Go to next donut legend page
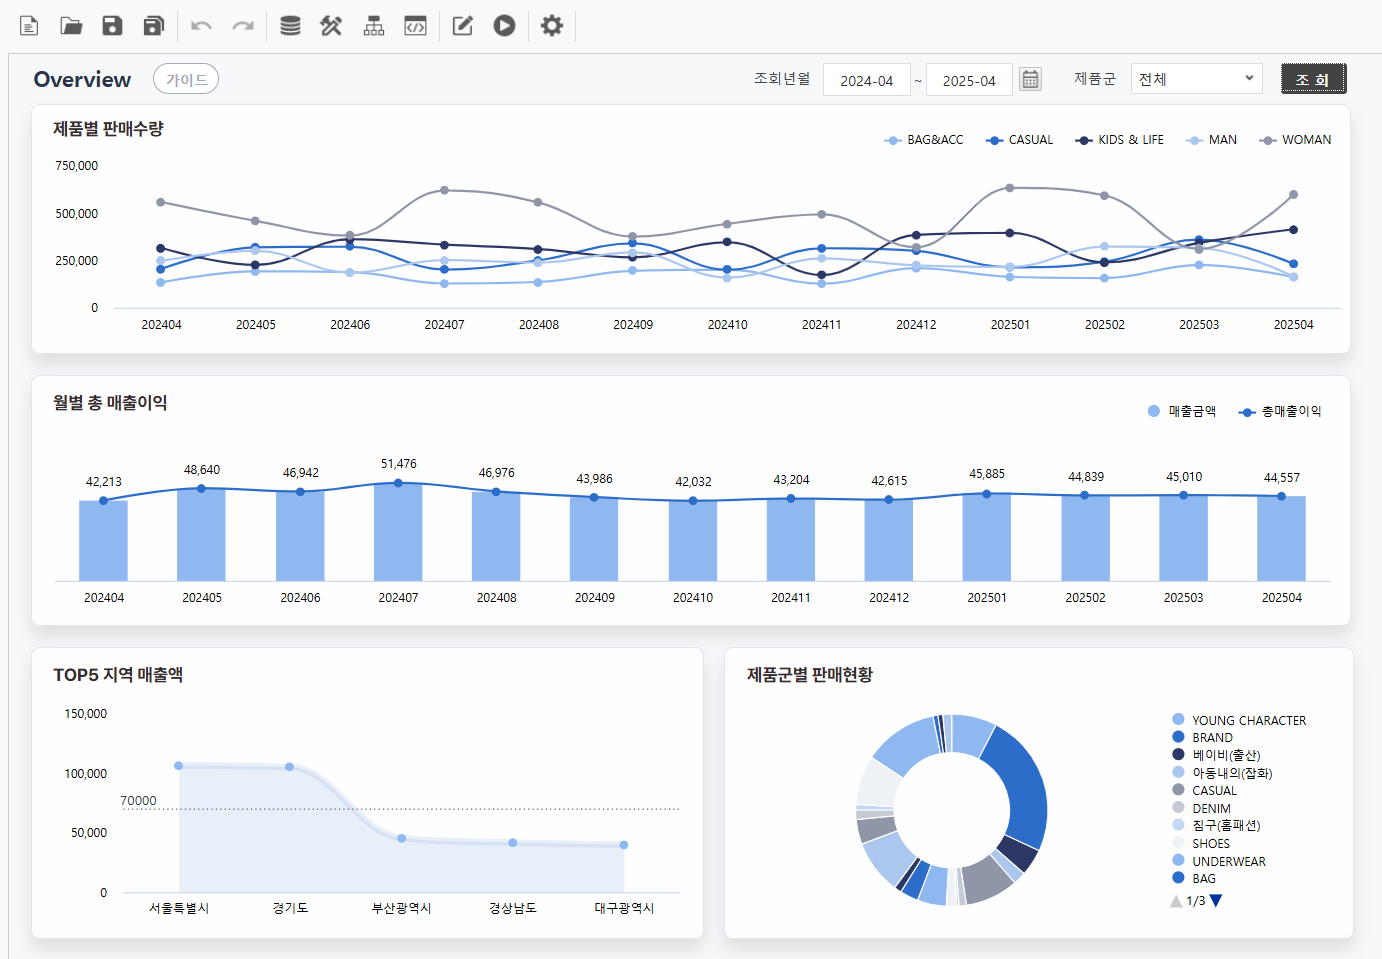The height and width of the screenshot is (959, 1382). [x=1216, y=901]
